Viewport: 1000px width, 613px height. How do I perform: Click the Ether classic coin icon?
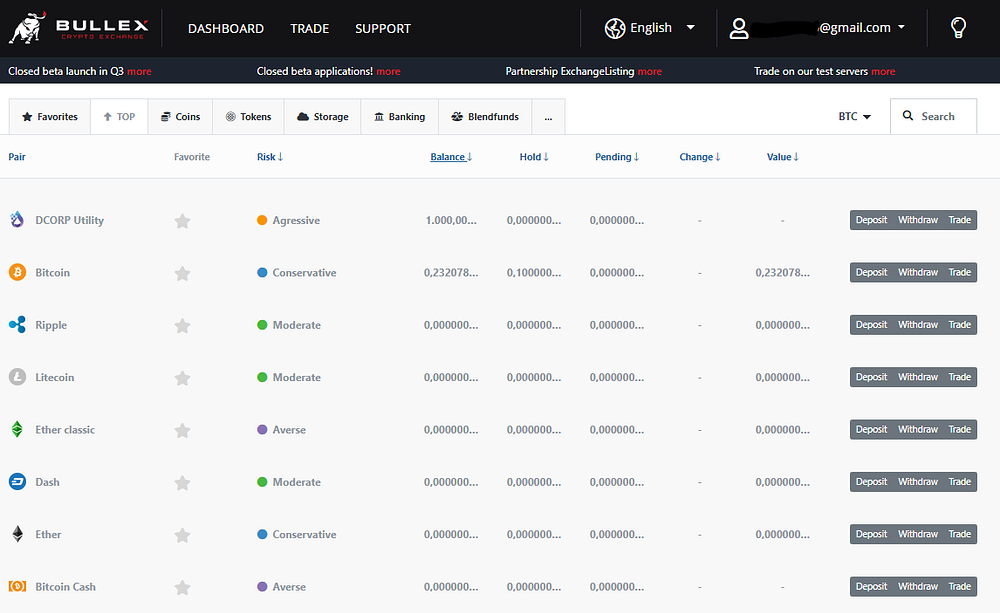17,429
